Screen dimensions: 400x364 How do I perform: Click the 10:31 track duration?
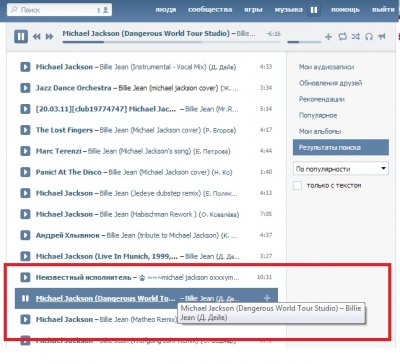pyautogui.click(x=264, y=277)
